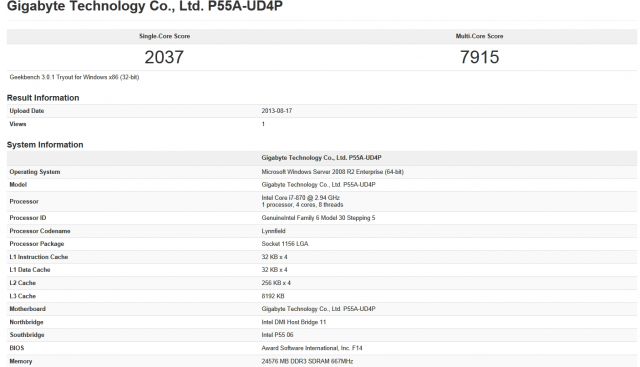Select the L3 Cache label
The height and width of the screenshot is (367, 640).
[22, 296]
